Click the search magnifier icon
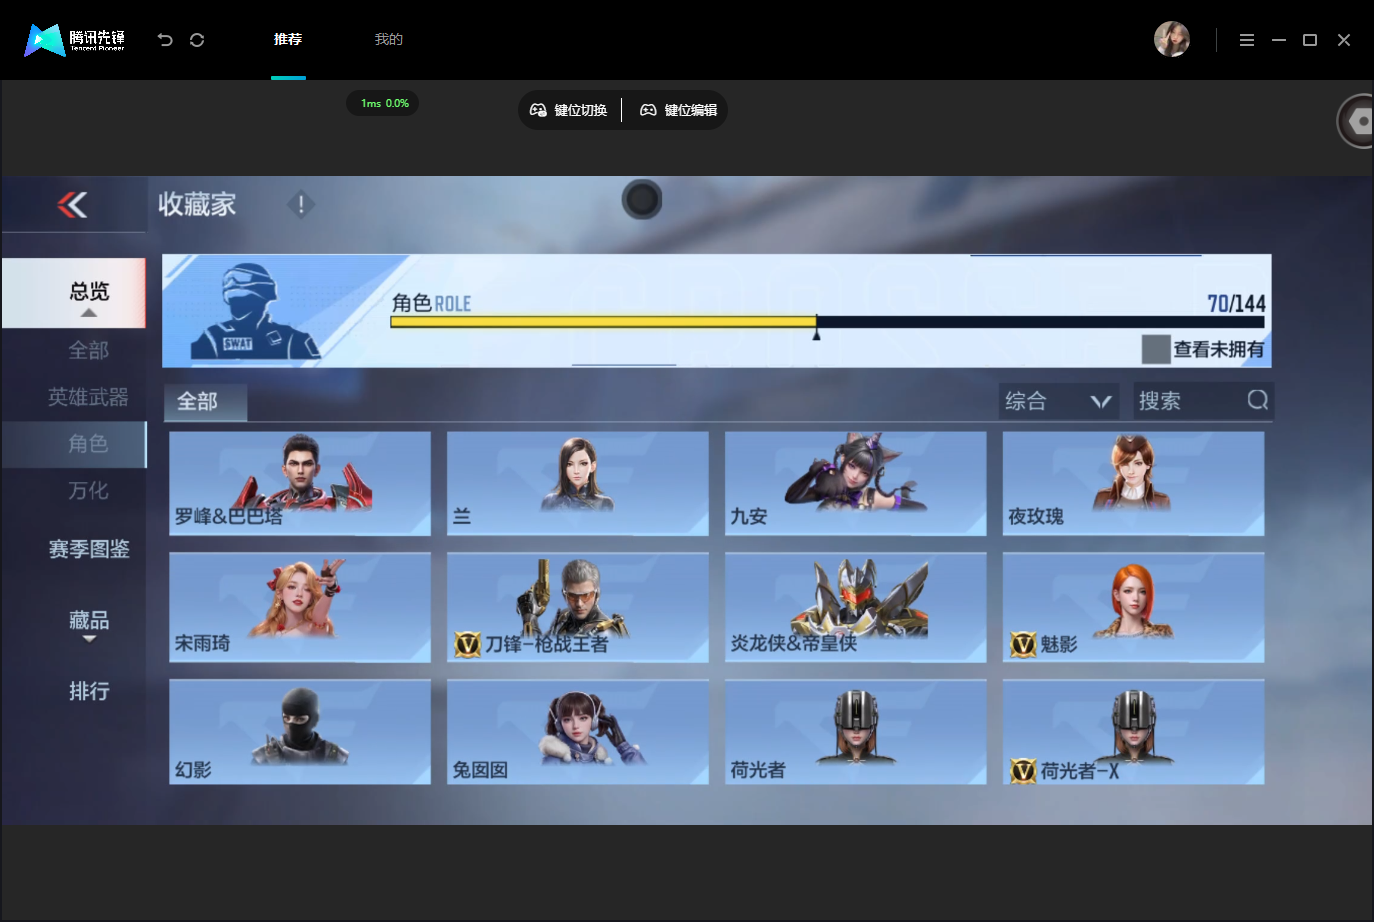 pos(1257,400)
